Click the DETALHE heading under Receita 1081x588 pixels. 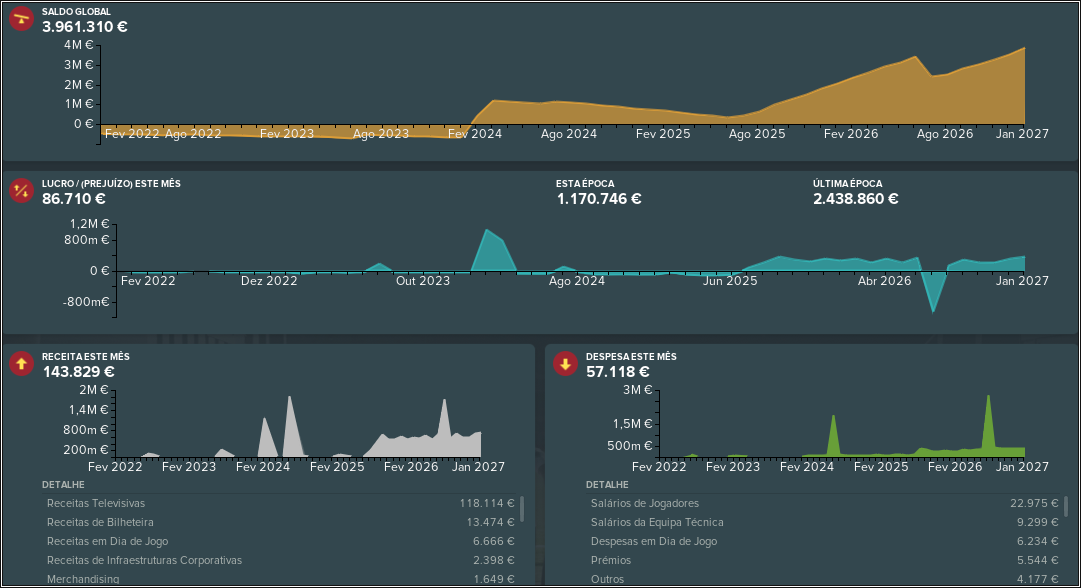point(63,485)
